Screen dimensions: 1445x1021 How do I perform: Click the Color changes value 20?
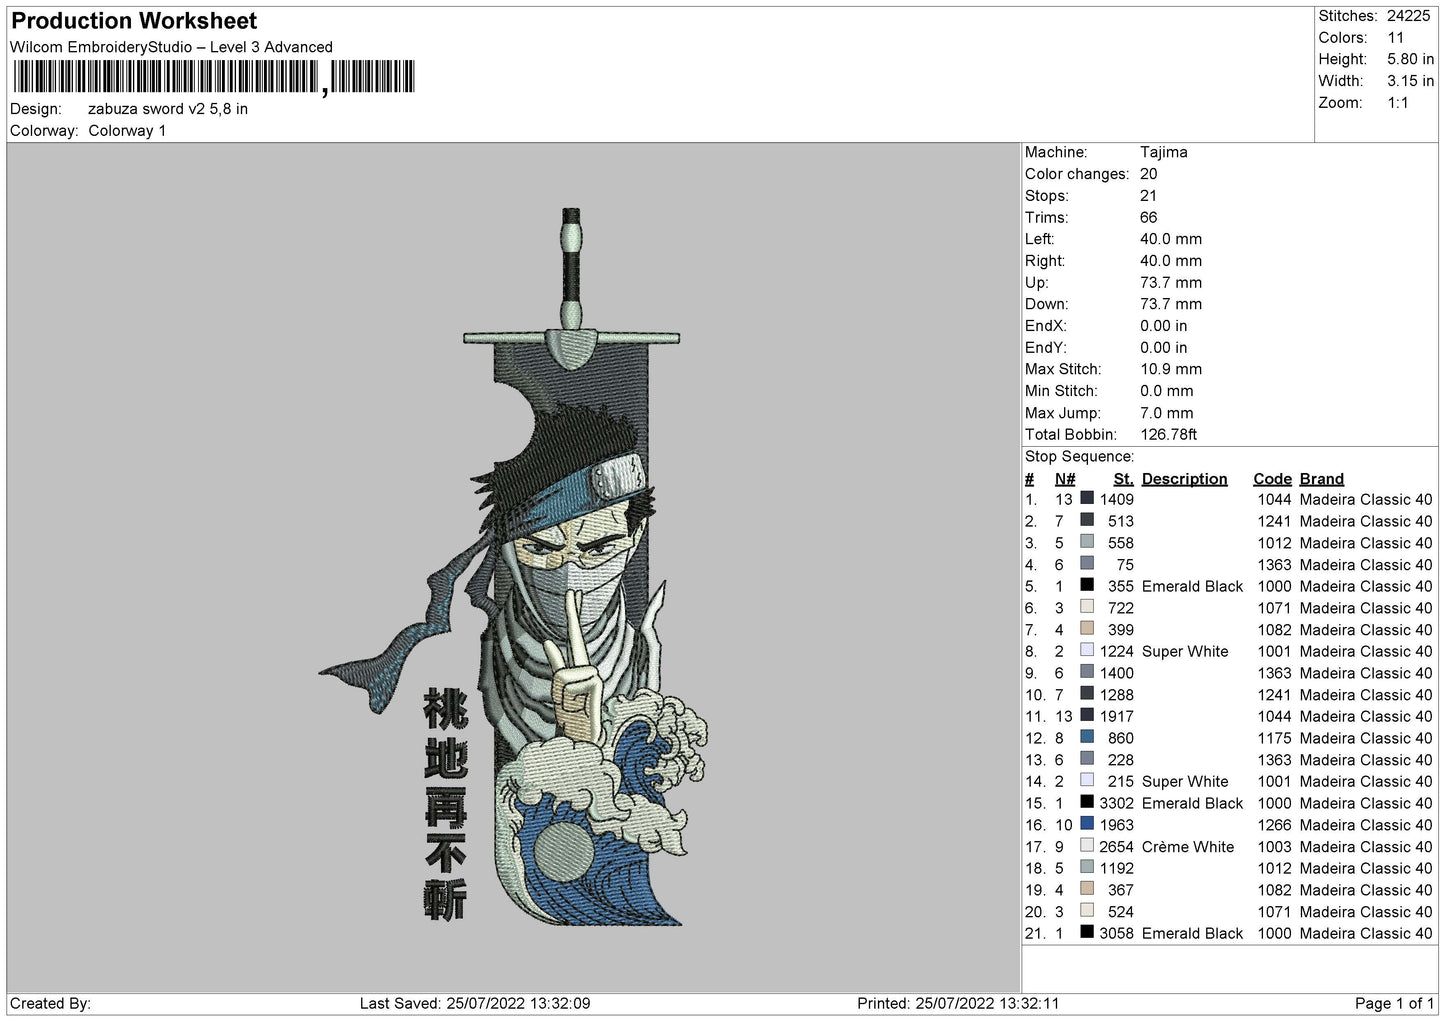(1149, 174)
